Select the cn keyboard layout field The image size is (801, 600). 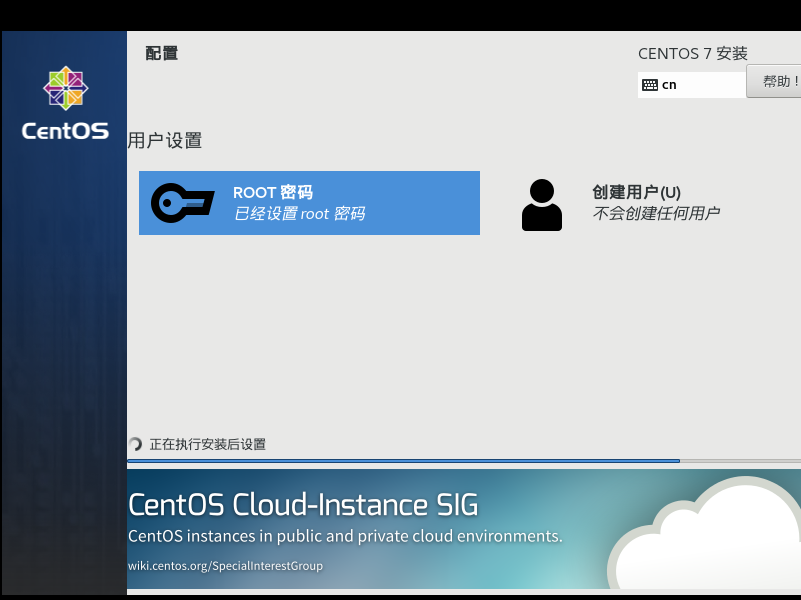coord(692,85)
